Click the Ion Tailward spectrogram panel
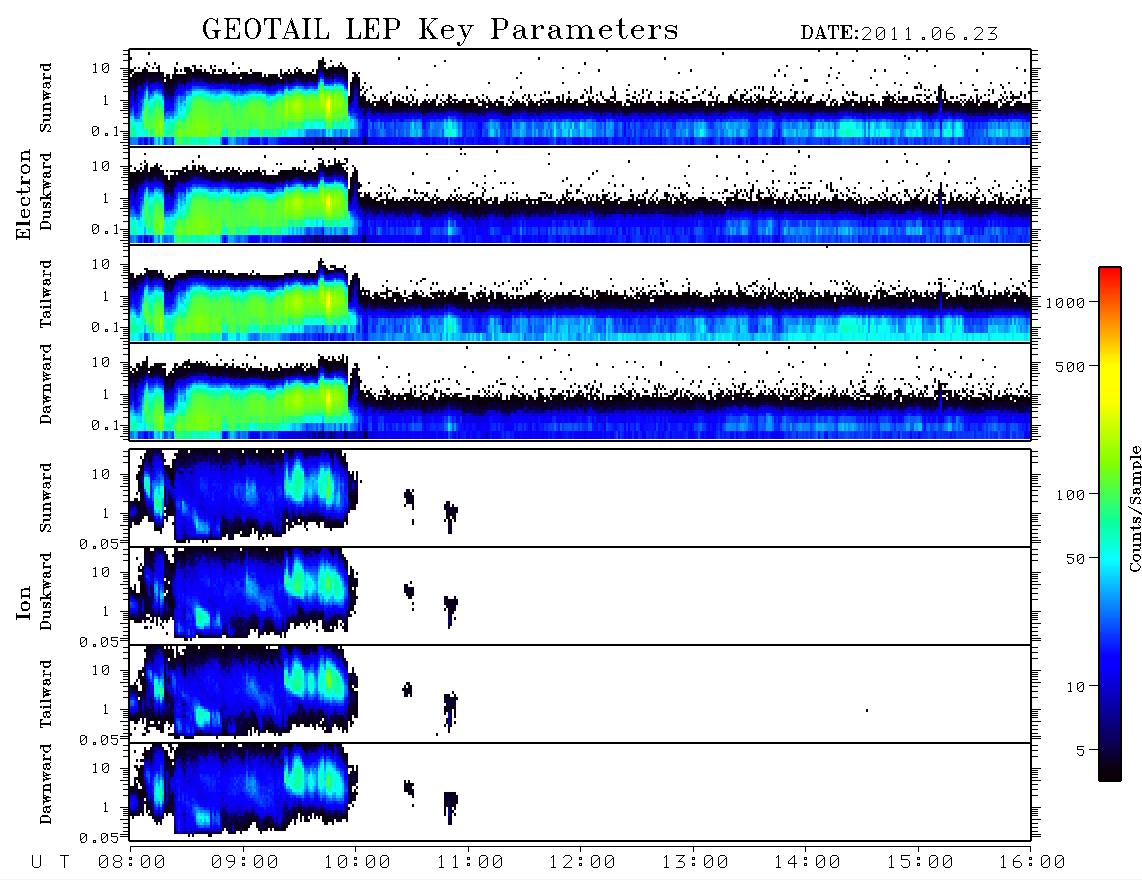The image size is (1142, 880). (580, 694)
